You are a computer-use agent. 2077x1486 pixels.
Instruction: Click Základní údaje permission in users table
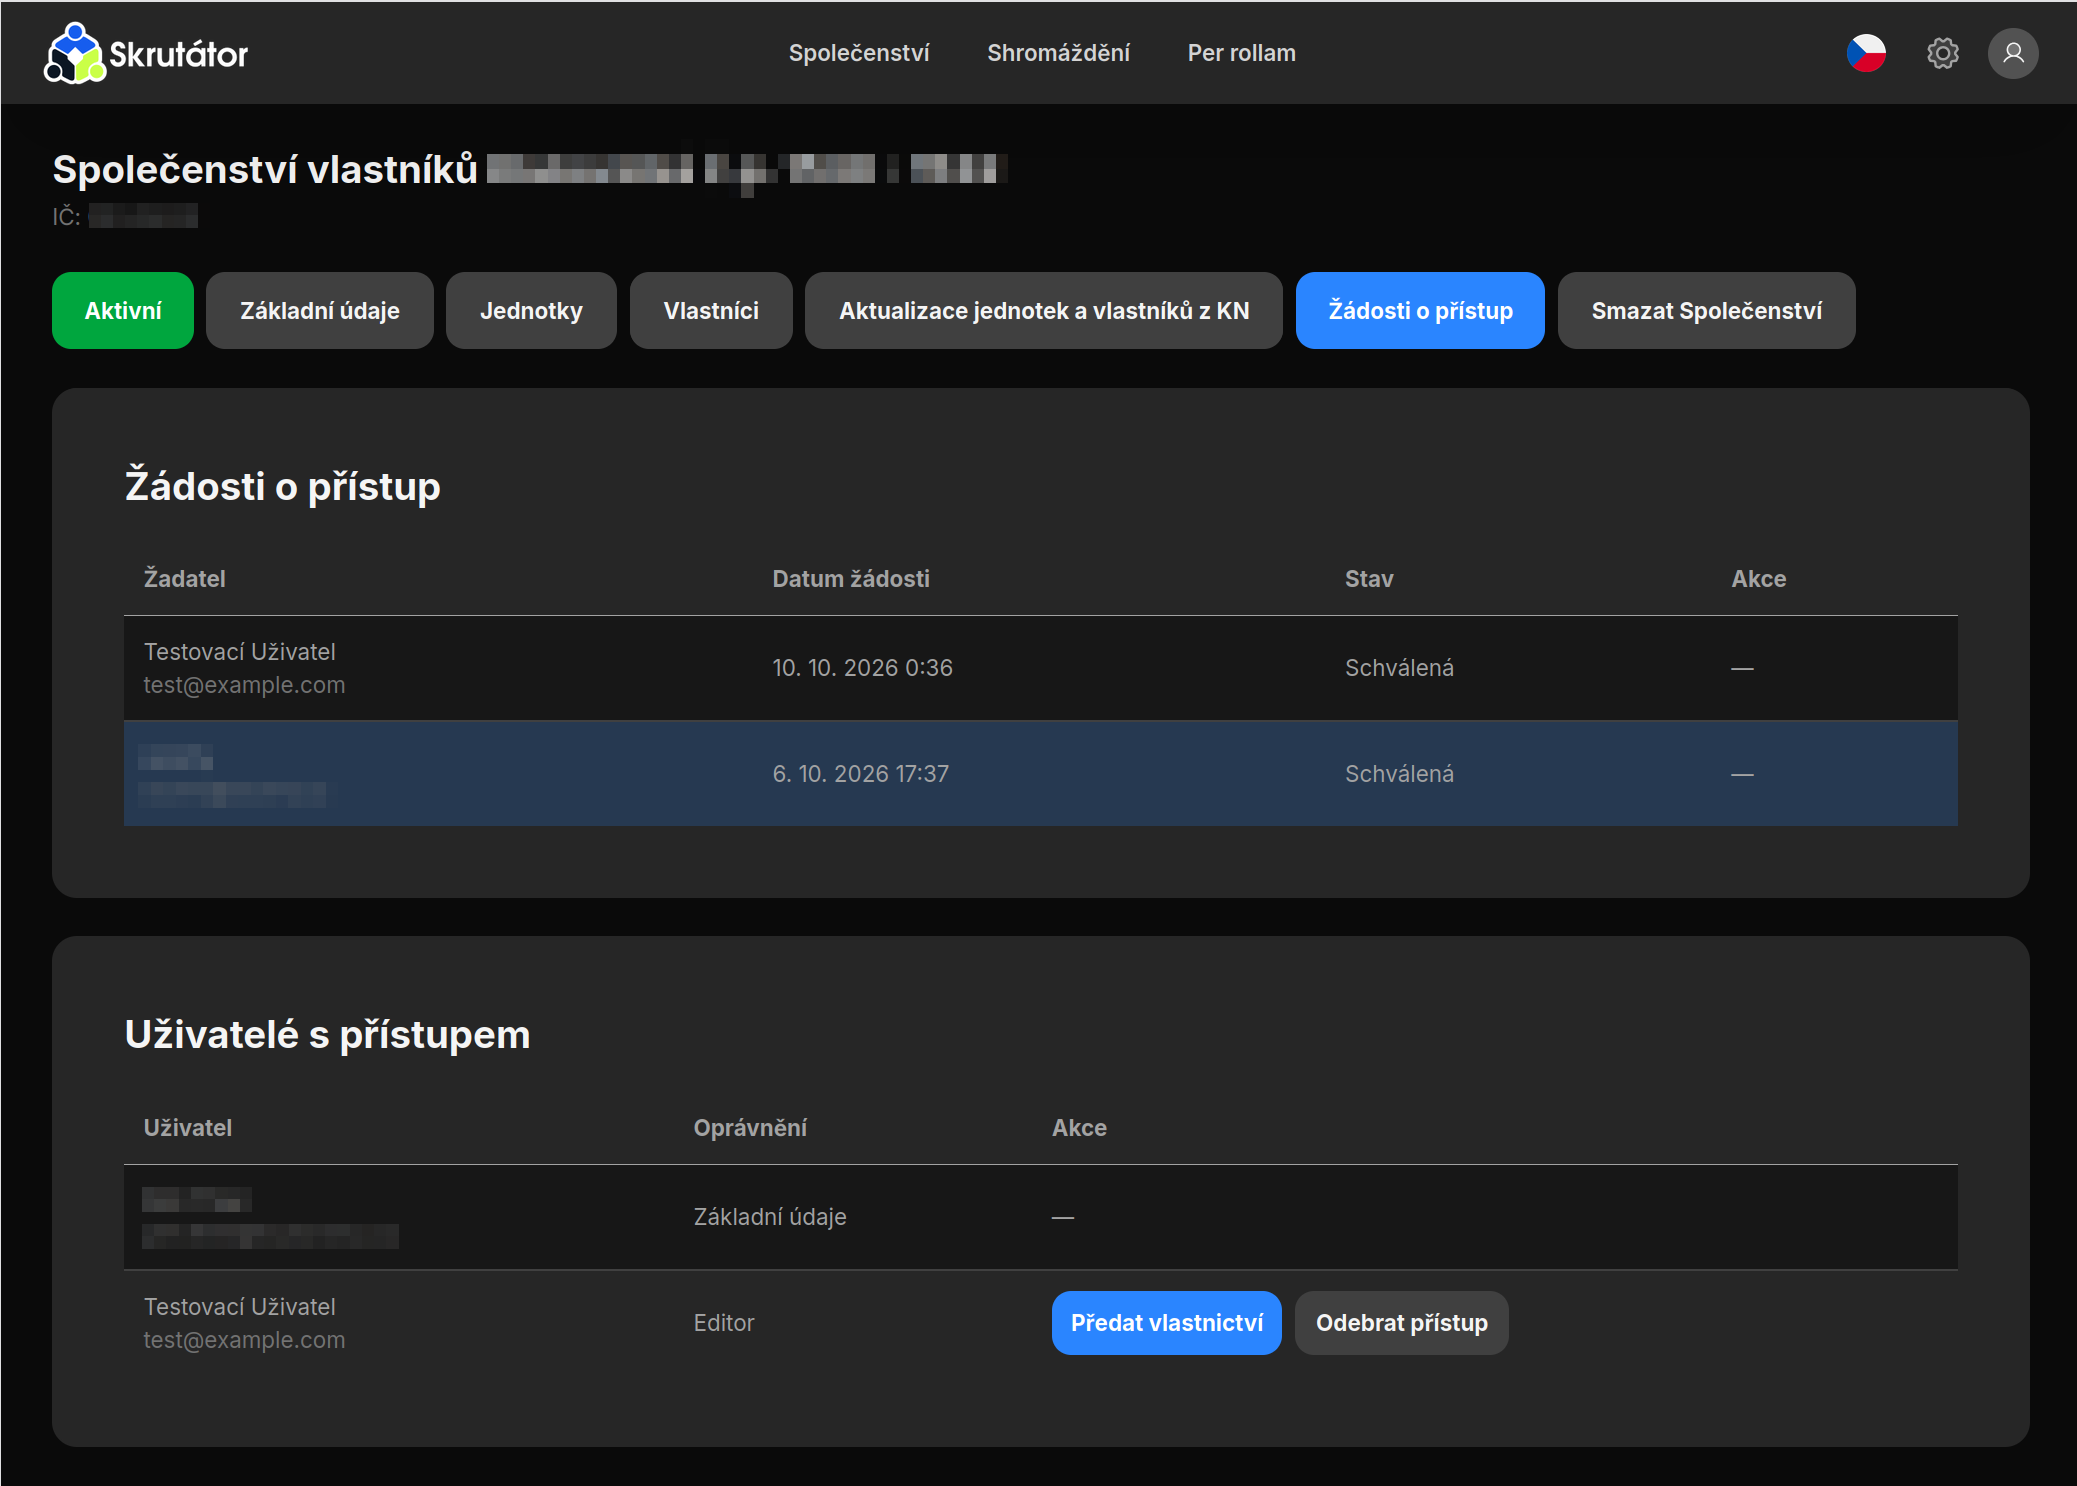pyautogui.click(x=770, y=1217)
